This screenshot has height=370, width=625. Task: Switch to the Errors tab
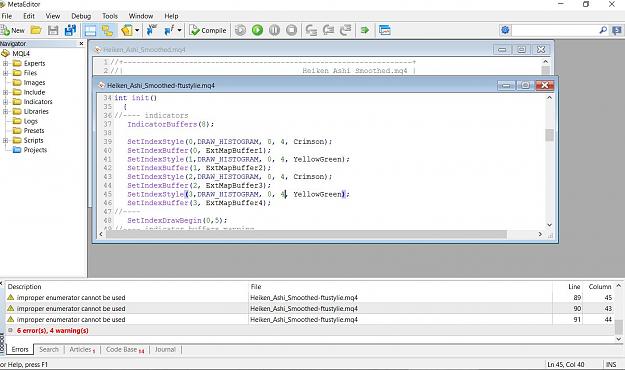(x=20, y=350)
